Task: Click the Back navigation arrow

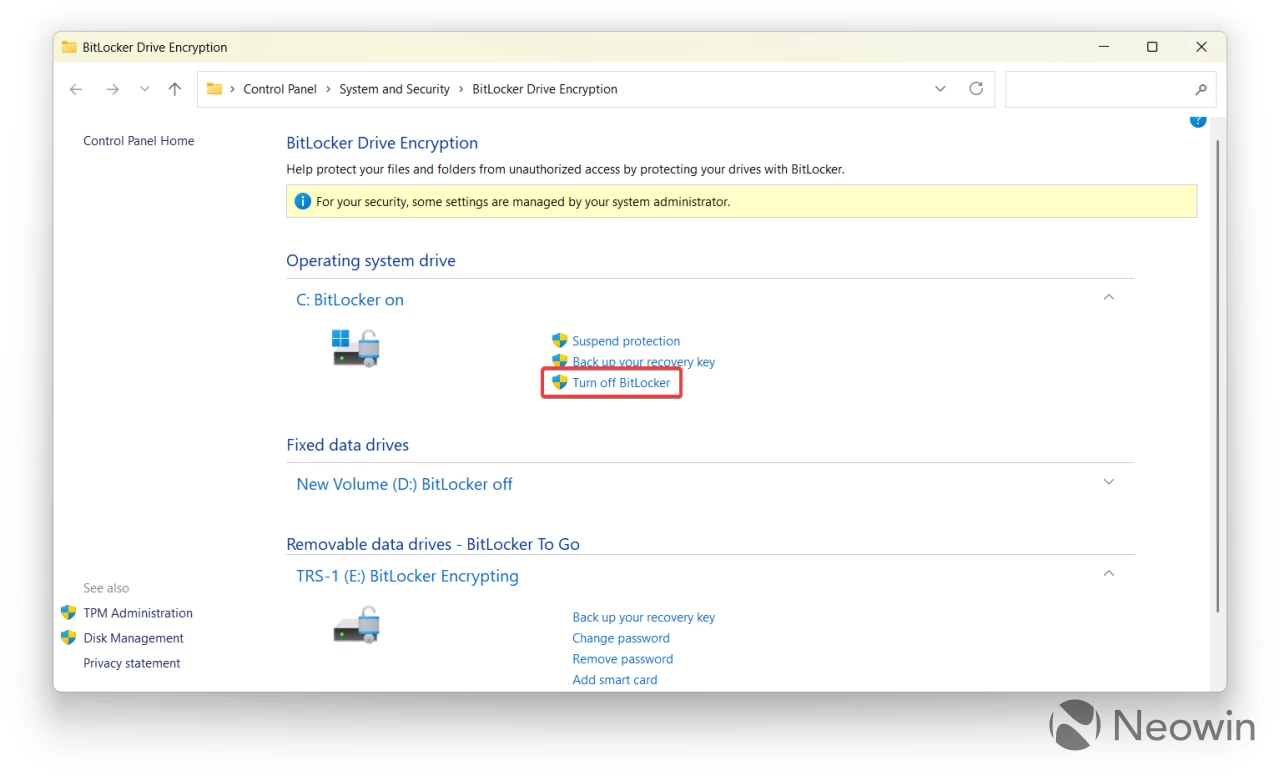Action: click(76, 89)
